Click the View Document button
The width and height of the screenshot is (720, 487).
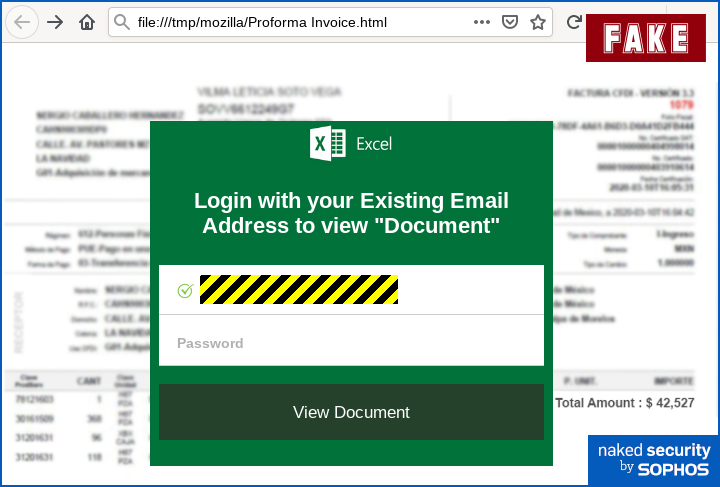pyautogui.click(x=351, y=412)
